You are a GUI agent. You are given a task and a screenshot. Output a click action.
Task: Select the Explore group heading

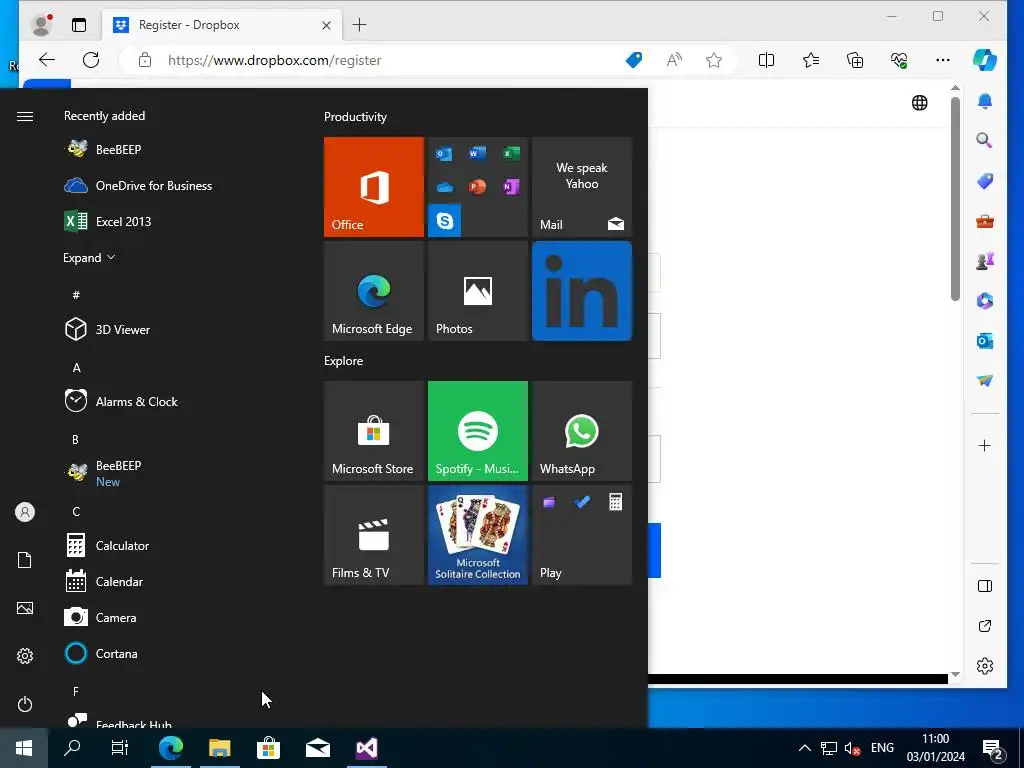344,360
